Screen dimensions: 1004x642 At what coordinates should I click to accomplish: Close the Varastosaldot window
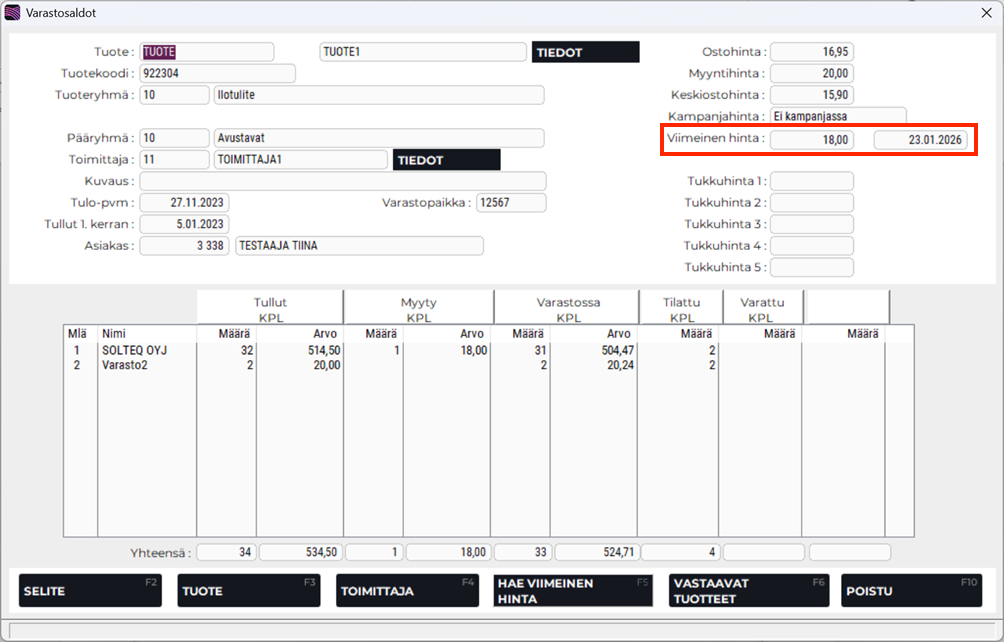click(986, 13)
